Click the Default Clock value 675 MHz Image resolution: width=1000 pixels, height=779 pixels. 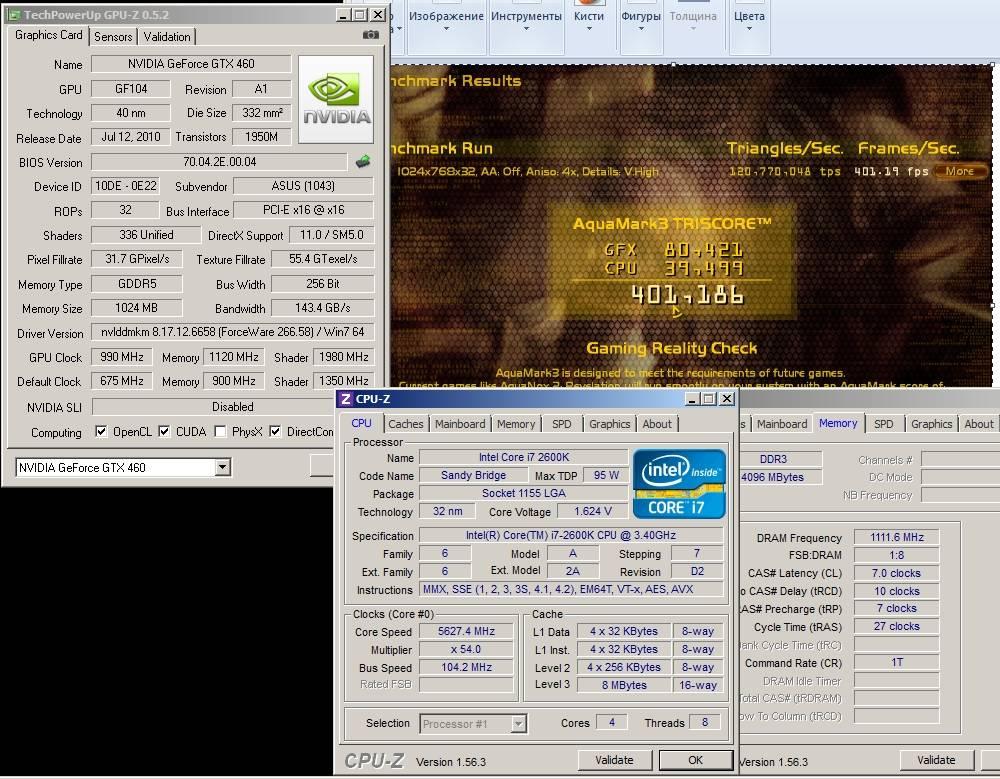point(122,381)
